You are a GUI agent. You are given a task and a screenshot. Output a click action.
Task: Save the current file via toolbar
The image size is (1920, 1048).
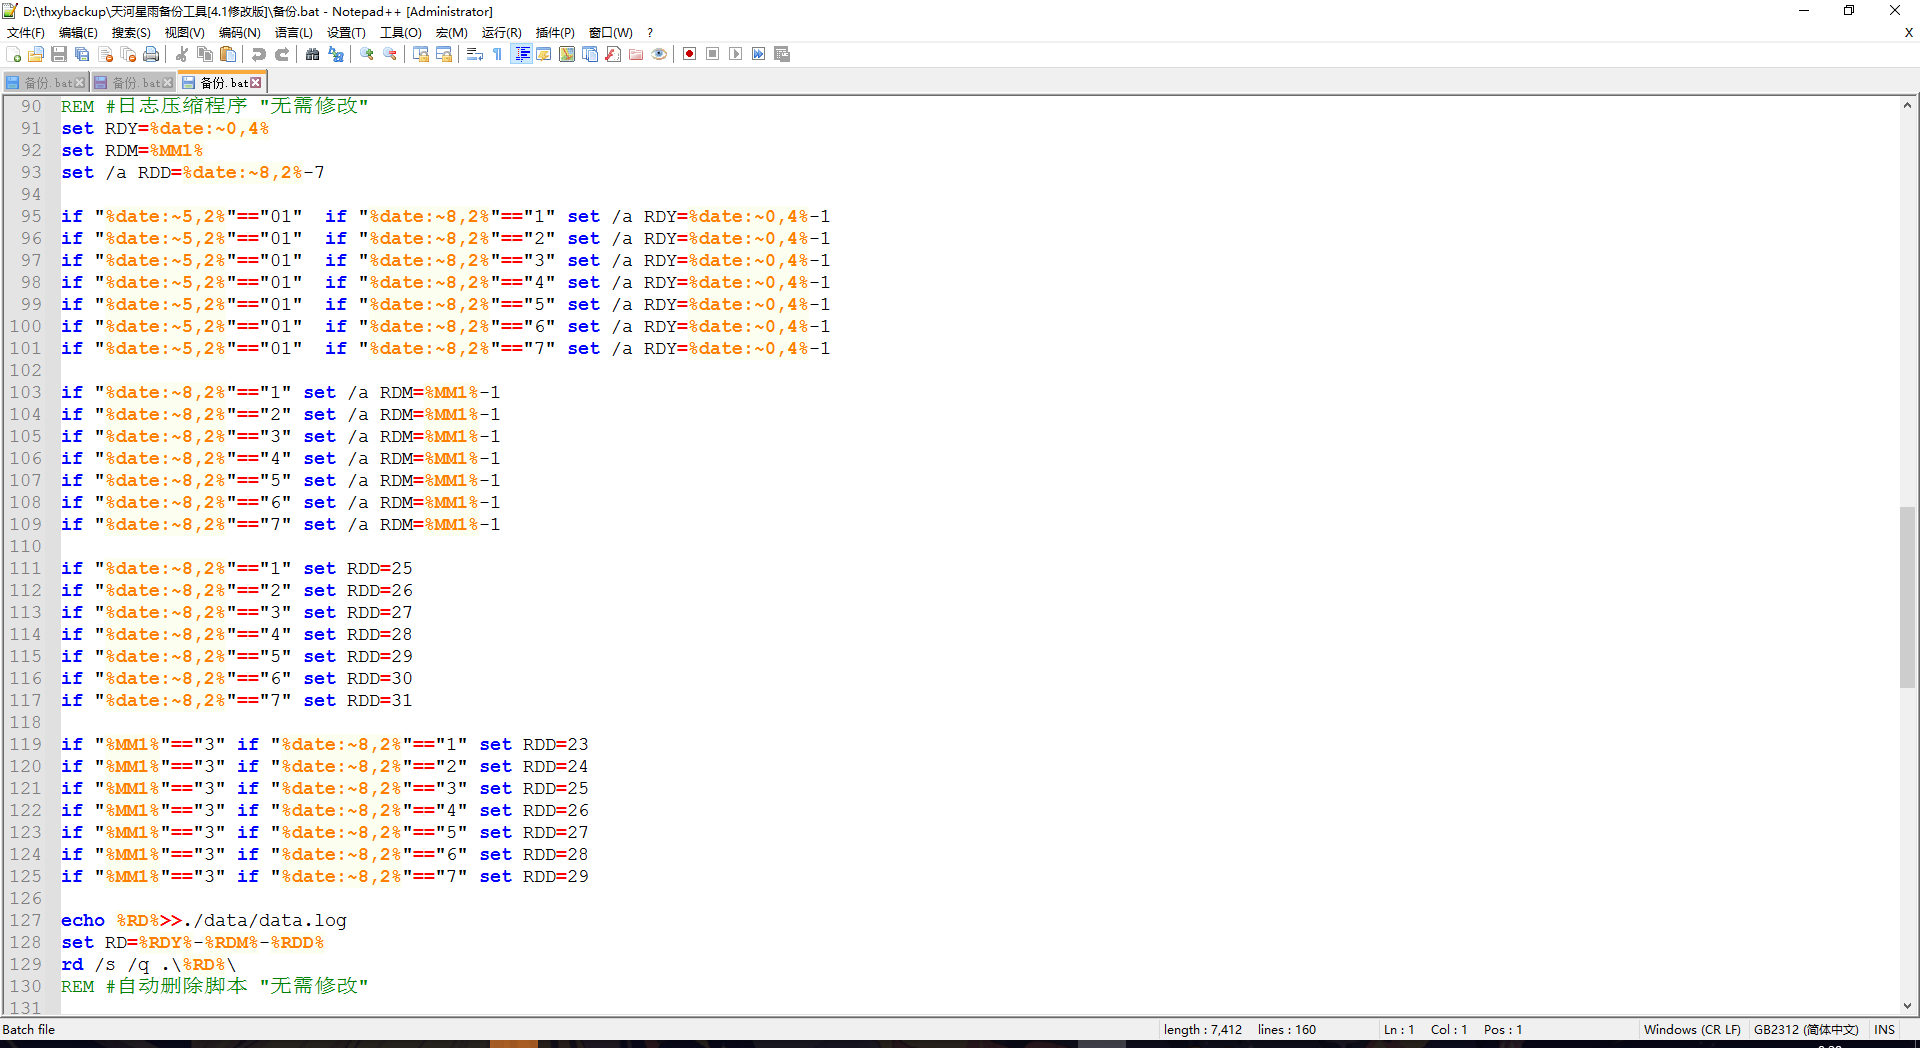point(59,54)
